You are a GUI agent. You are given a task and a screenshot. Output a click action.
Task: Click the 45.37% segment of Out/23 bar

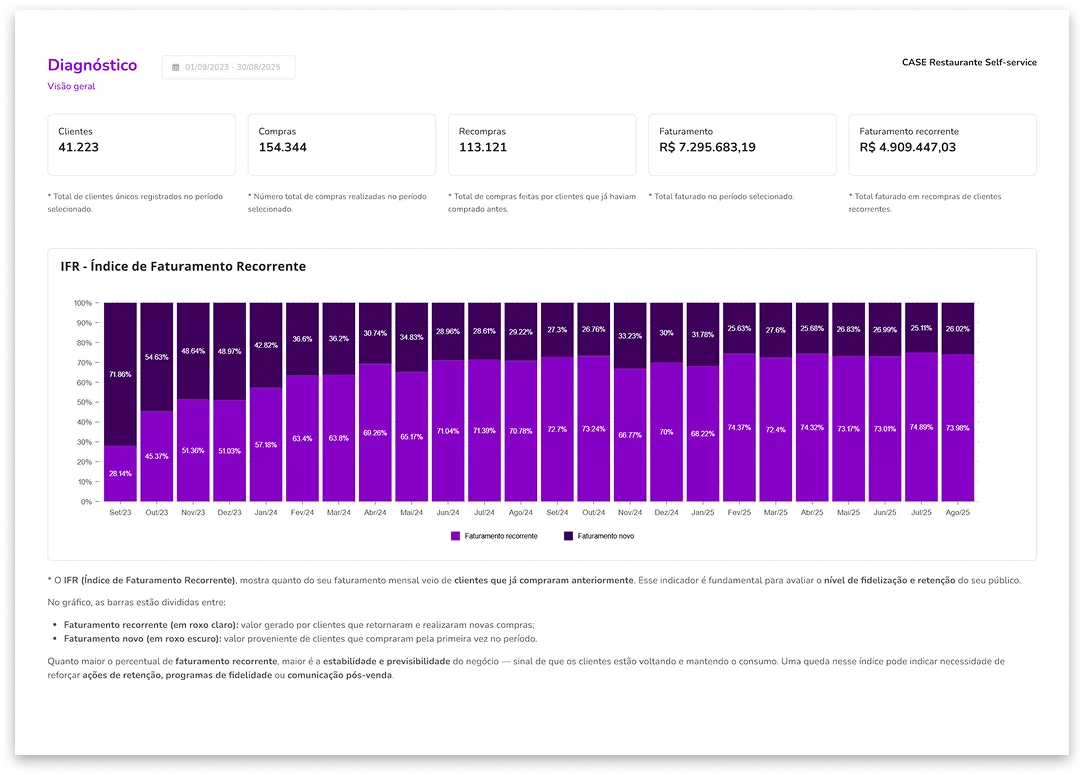[156, 456]
